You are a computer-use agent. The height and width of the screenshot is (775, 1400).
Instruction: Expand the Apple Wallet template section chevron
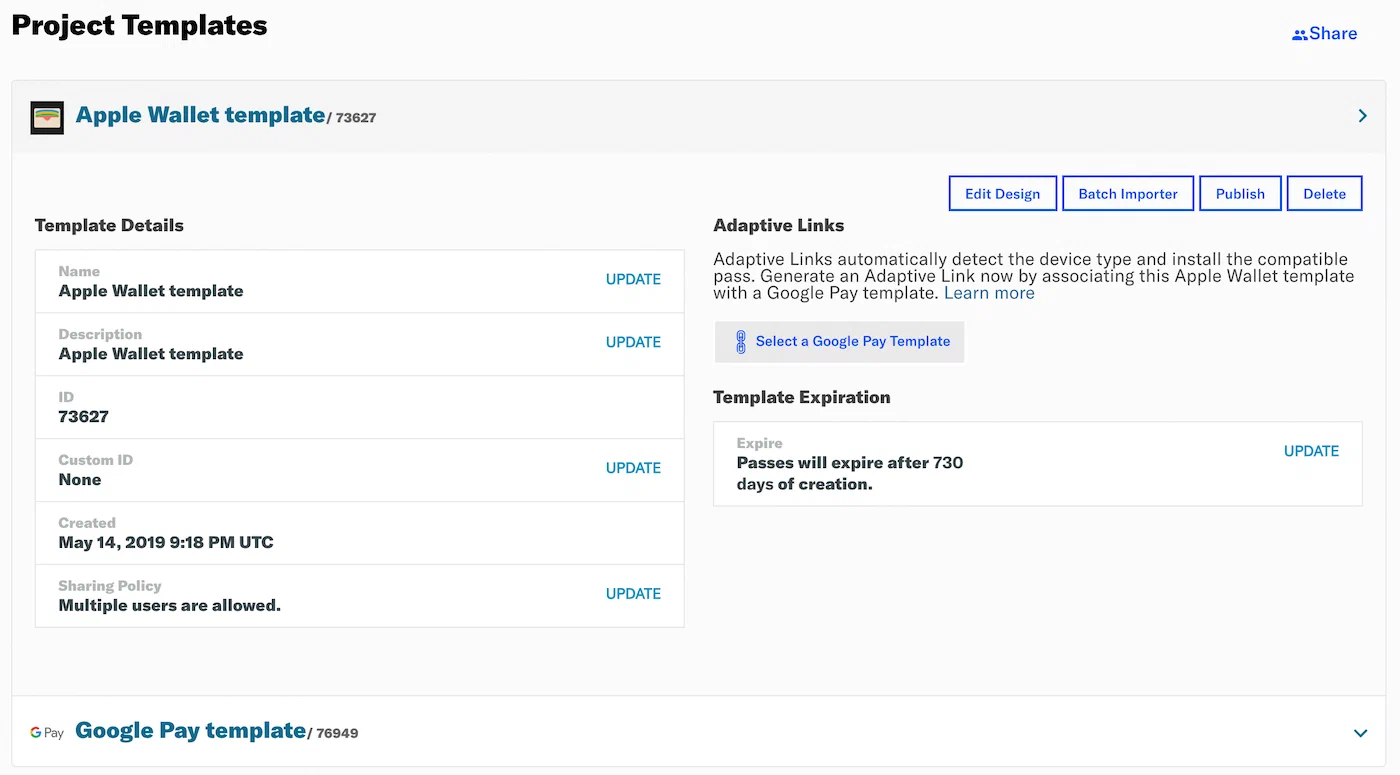pyautogui.click(x=1361, y=115)
